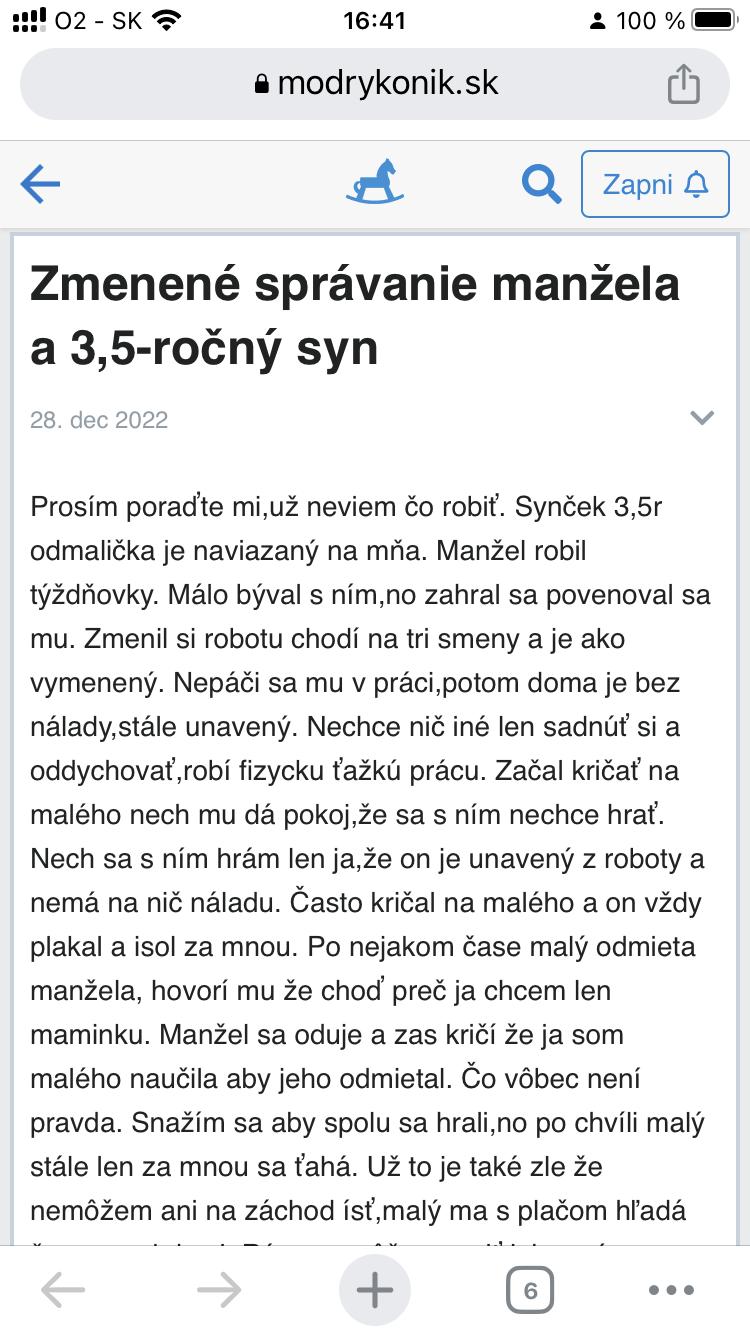Tap the 16:41 clock in status bar
This screenshot has width=750, height=1334.
pos(374,21)
